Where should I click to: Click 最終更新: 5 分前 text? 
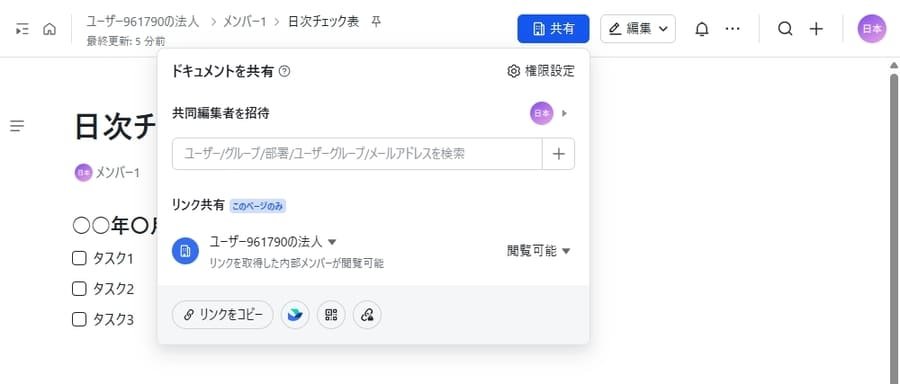[x=126, y=41]
